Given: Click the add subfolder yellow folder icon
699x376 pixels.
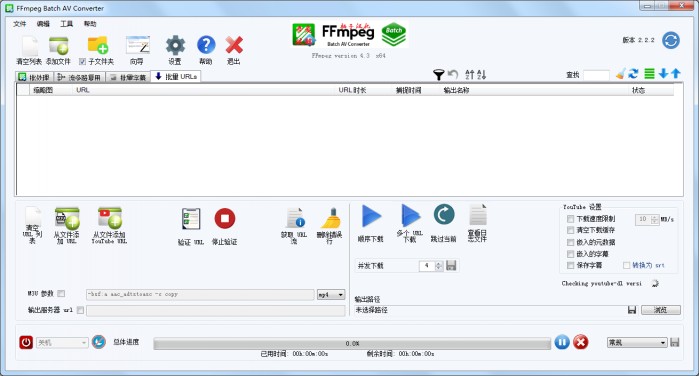Looking at the screenshot, I should (98, 45).
